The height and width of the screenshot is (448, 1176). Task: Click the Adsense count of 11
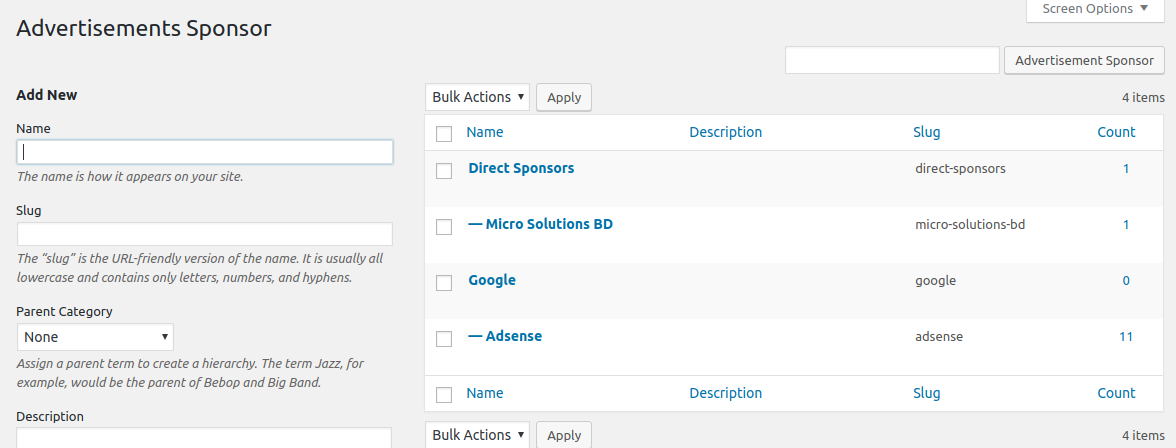coord(1126,336)
